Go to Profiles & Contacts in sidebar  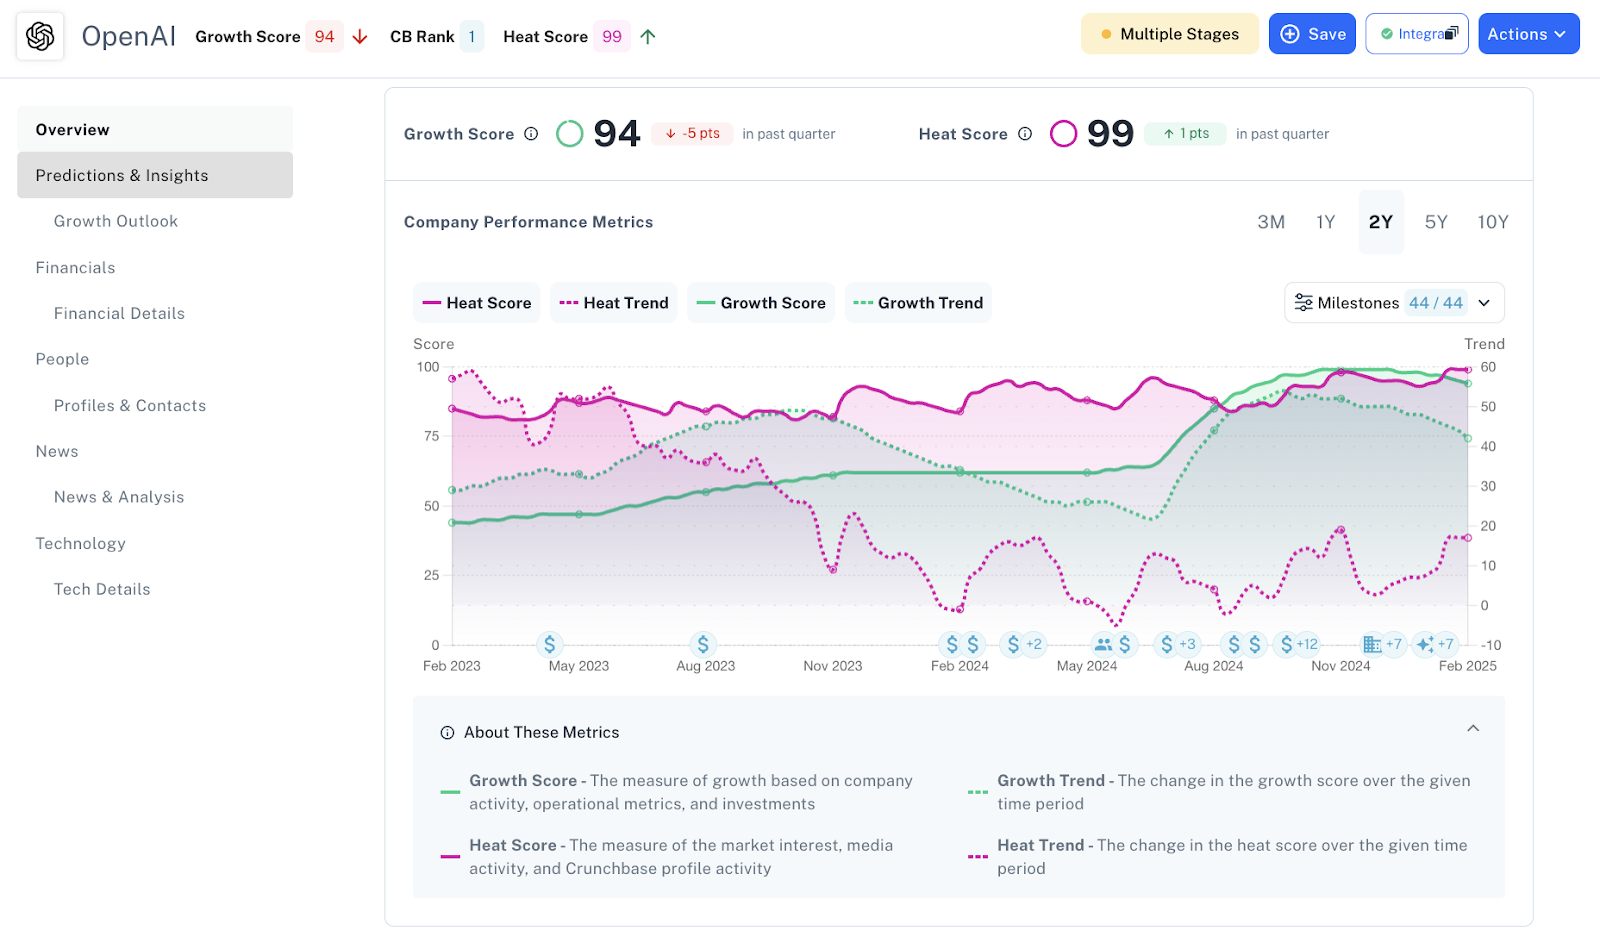(130, 405)
